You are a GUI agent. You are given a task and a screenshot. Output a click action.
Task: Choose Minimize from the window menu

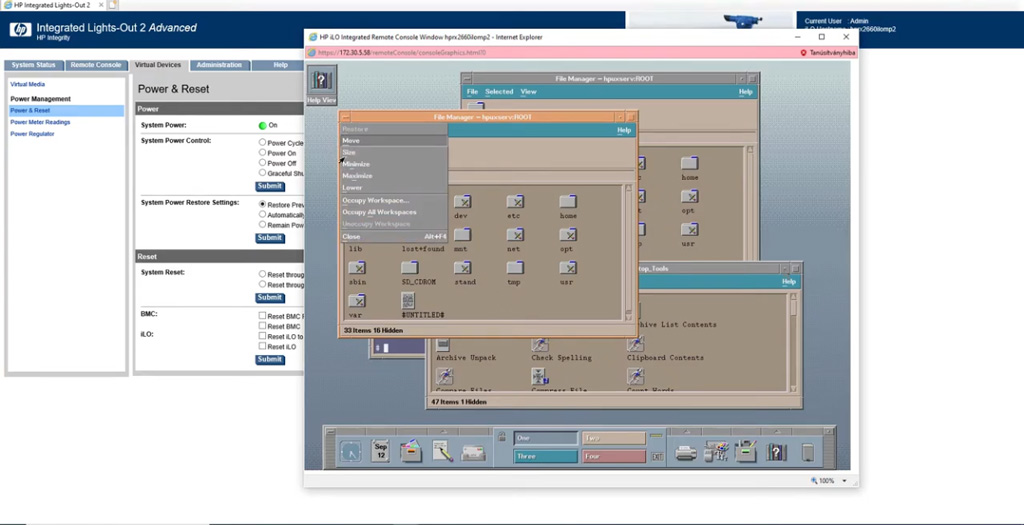coord(356,164)
